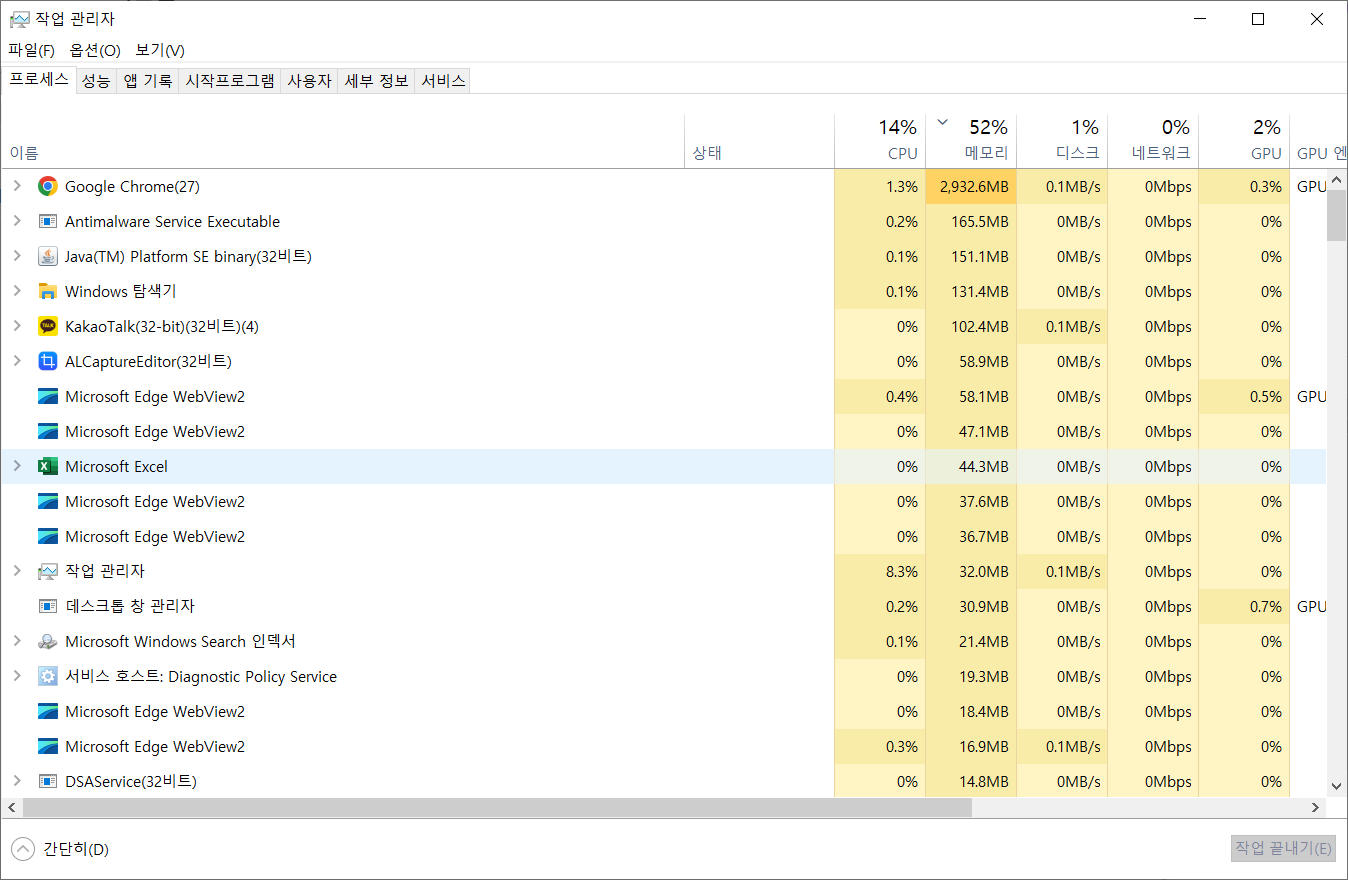Screen dimensions: 1348x880
Task: Click the KakaoTalk process icon
Action: point(47,326)
